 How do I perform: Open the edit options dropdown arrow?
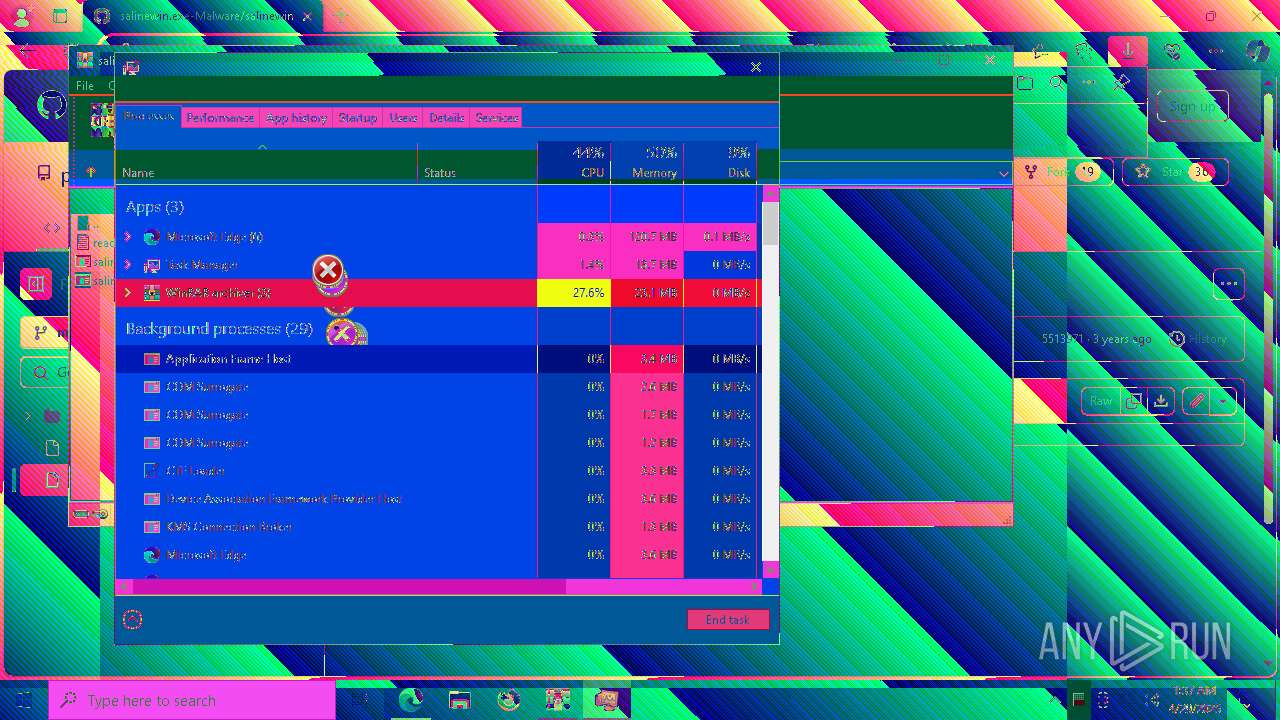tap(1223, 401)
